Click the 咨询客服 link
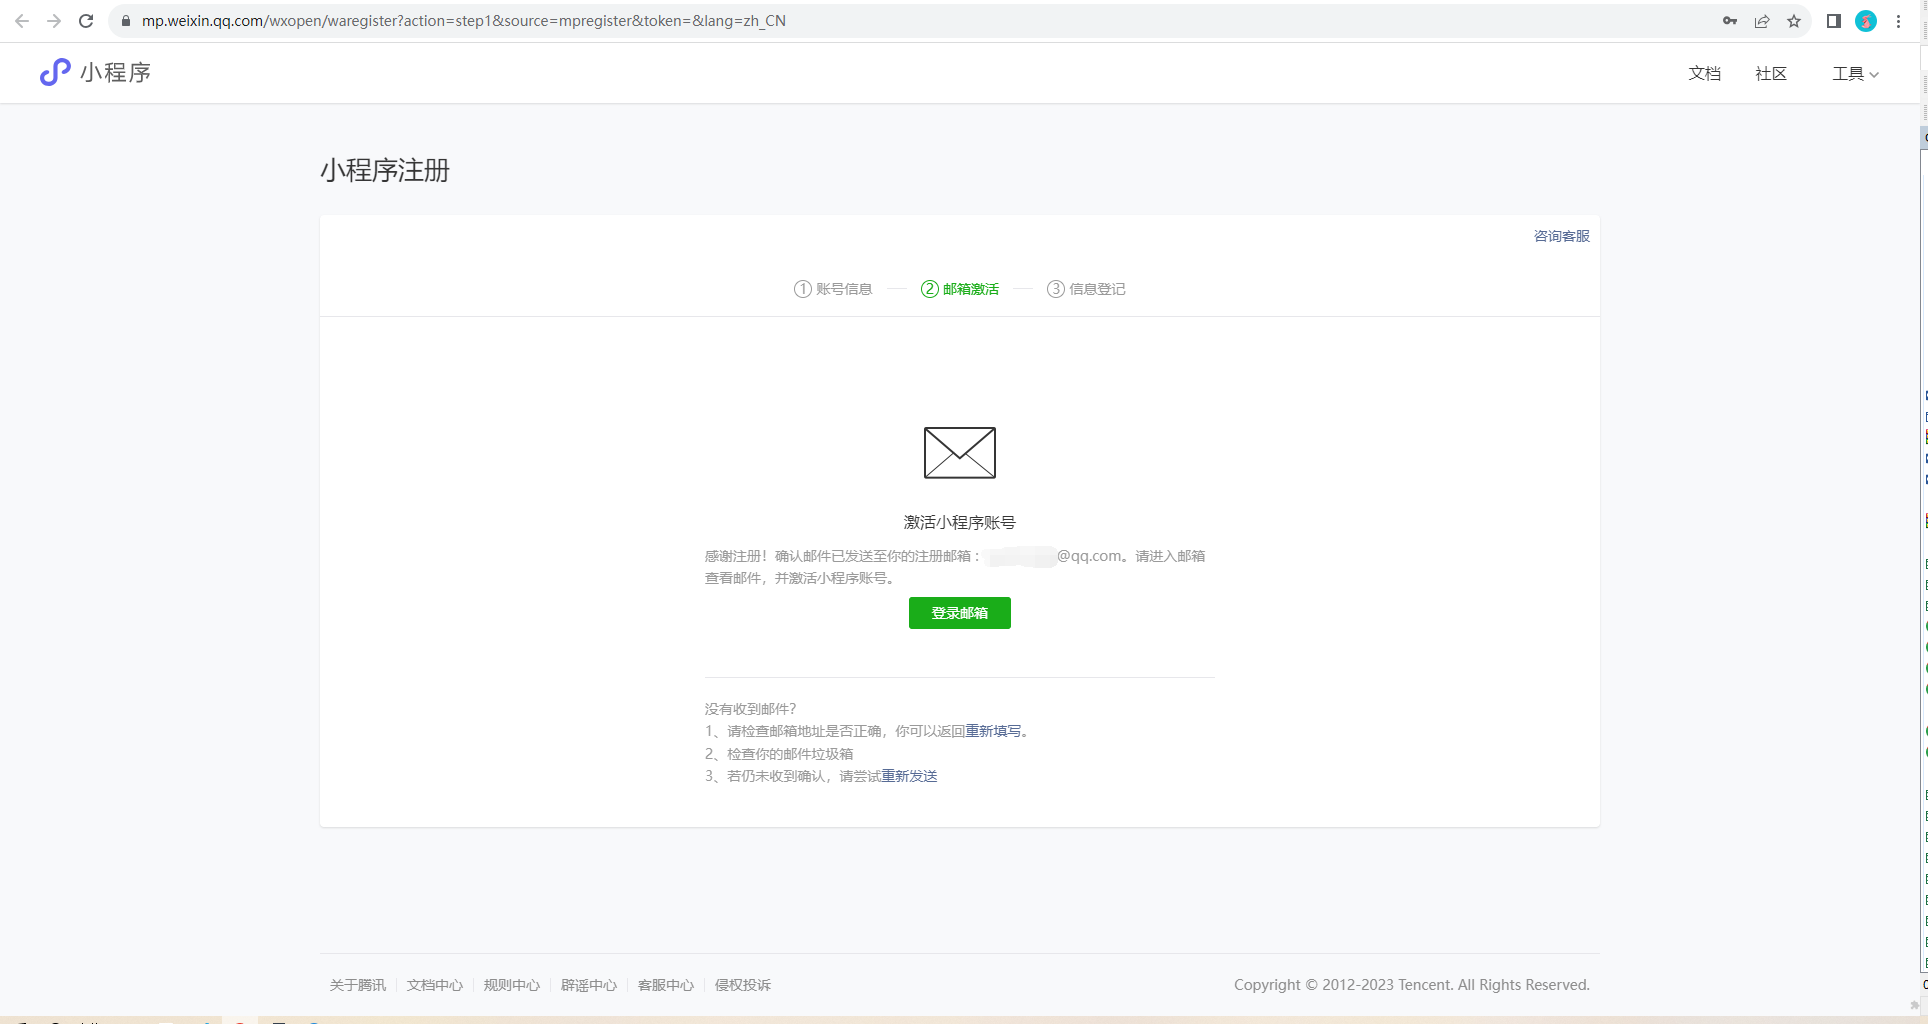The height and width of the screenshot is (1024, 1928). pyautogui.click(x=1562, y=236)
